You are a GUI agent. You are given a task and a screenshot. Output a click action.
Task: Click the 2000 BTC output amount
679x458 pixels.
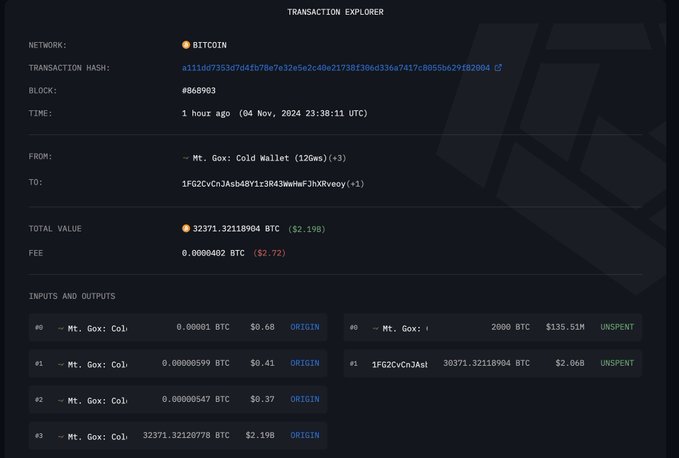click(x=511, y=327)
